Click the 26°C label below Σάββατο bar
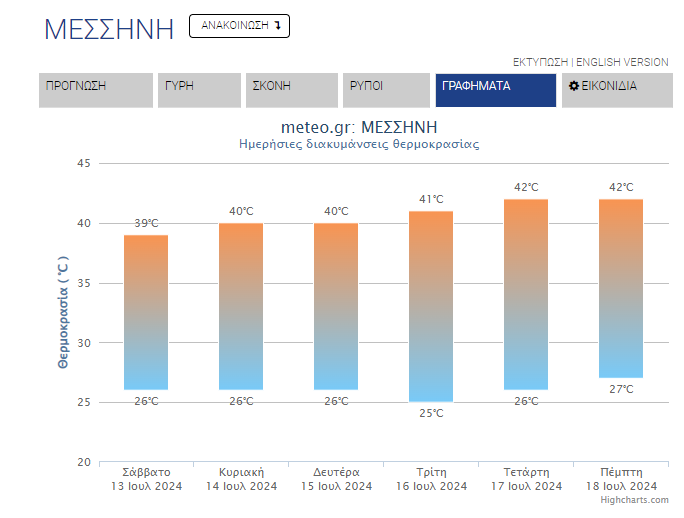This screenshot has width=684, height=518. point(146,401)
